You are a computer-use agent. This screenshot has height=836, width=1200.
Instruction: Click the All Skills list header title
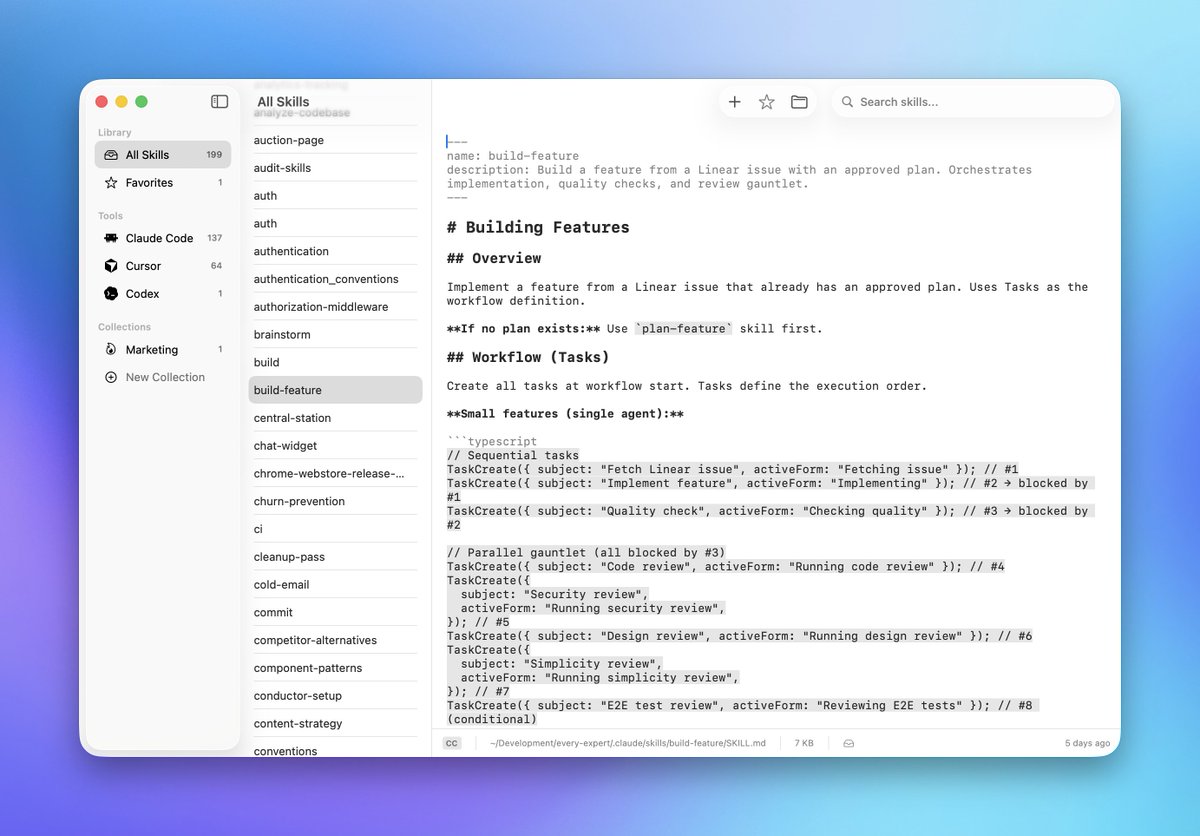point(283,102)
